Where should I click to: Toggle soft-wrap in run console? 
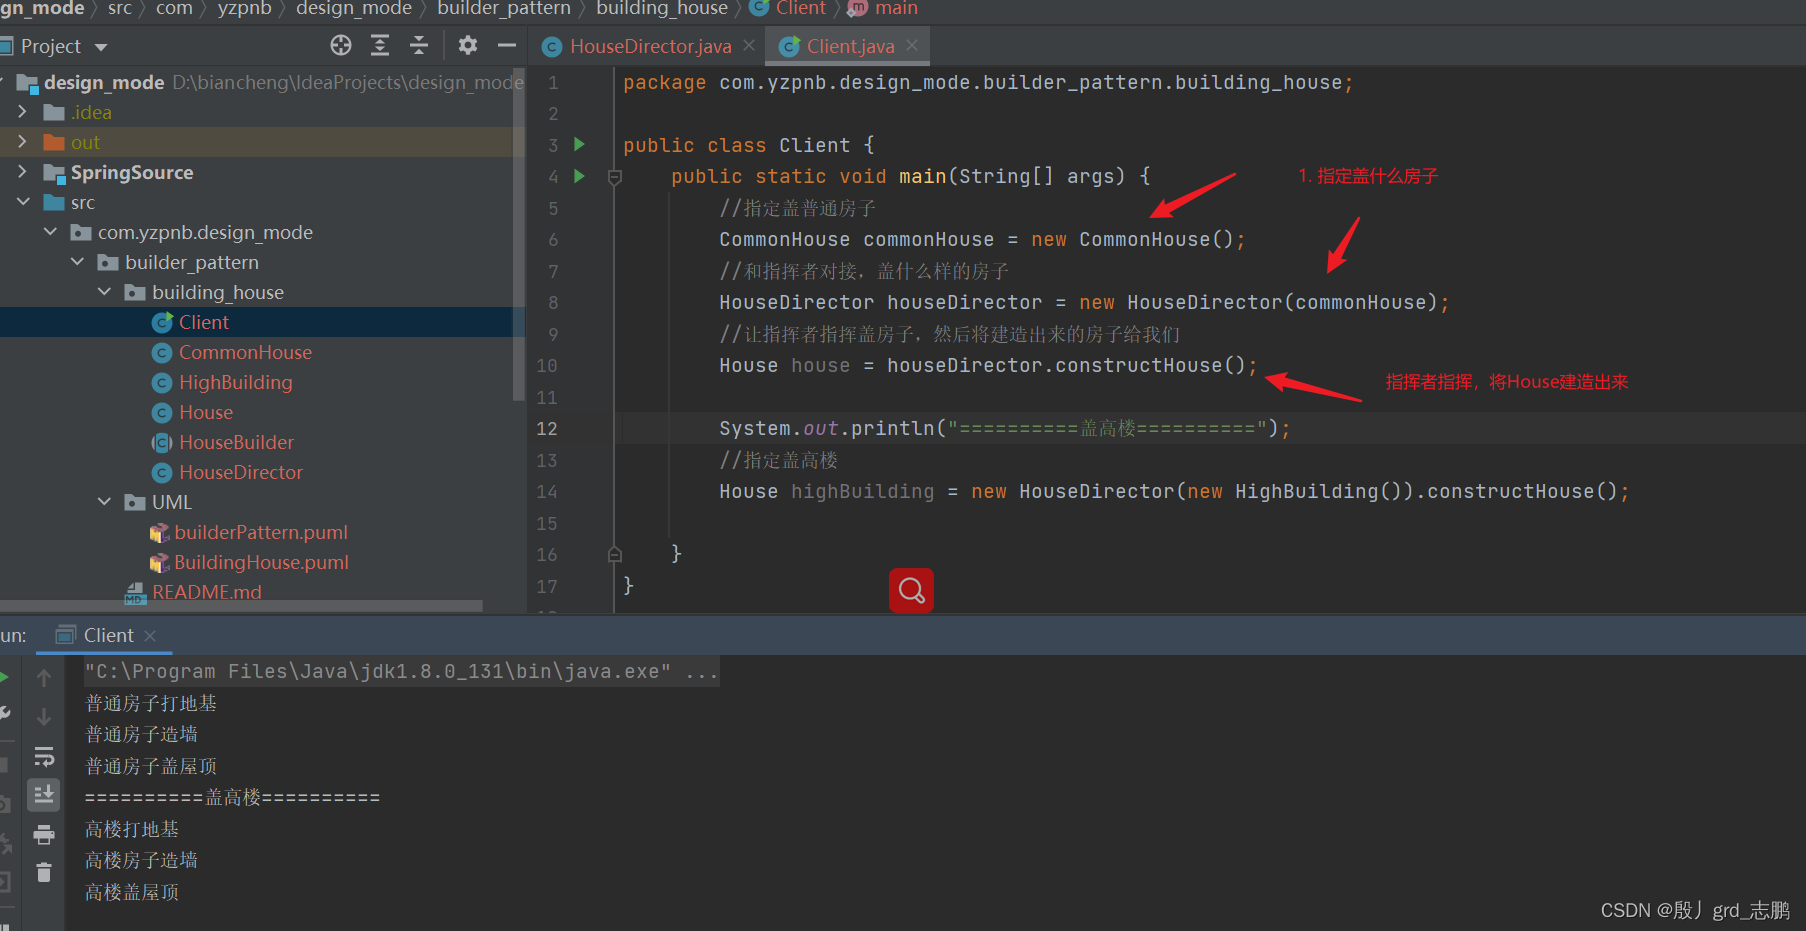pyautogui.click(x=44, y=756)
